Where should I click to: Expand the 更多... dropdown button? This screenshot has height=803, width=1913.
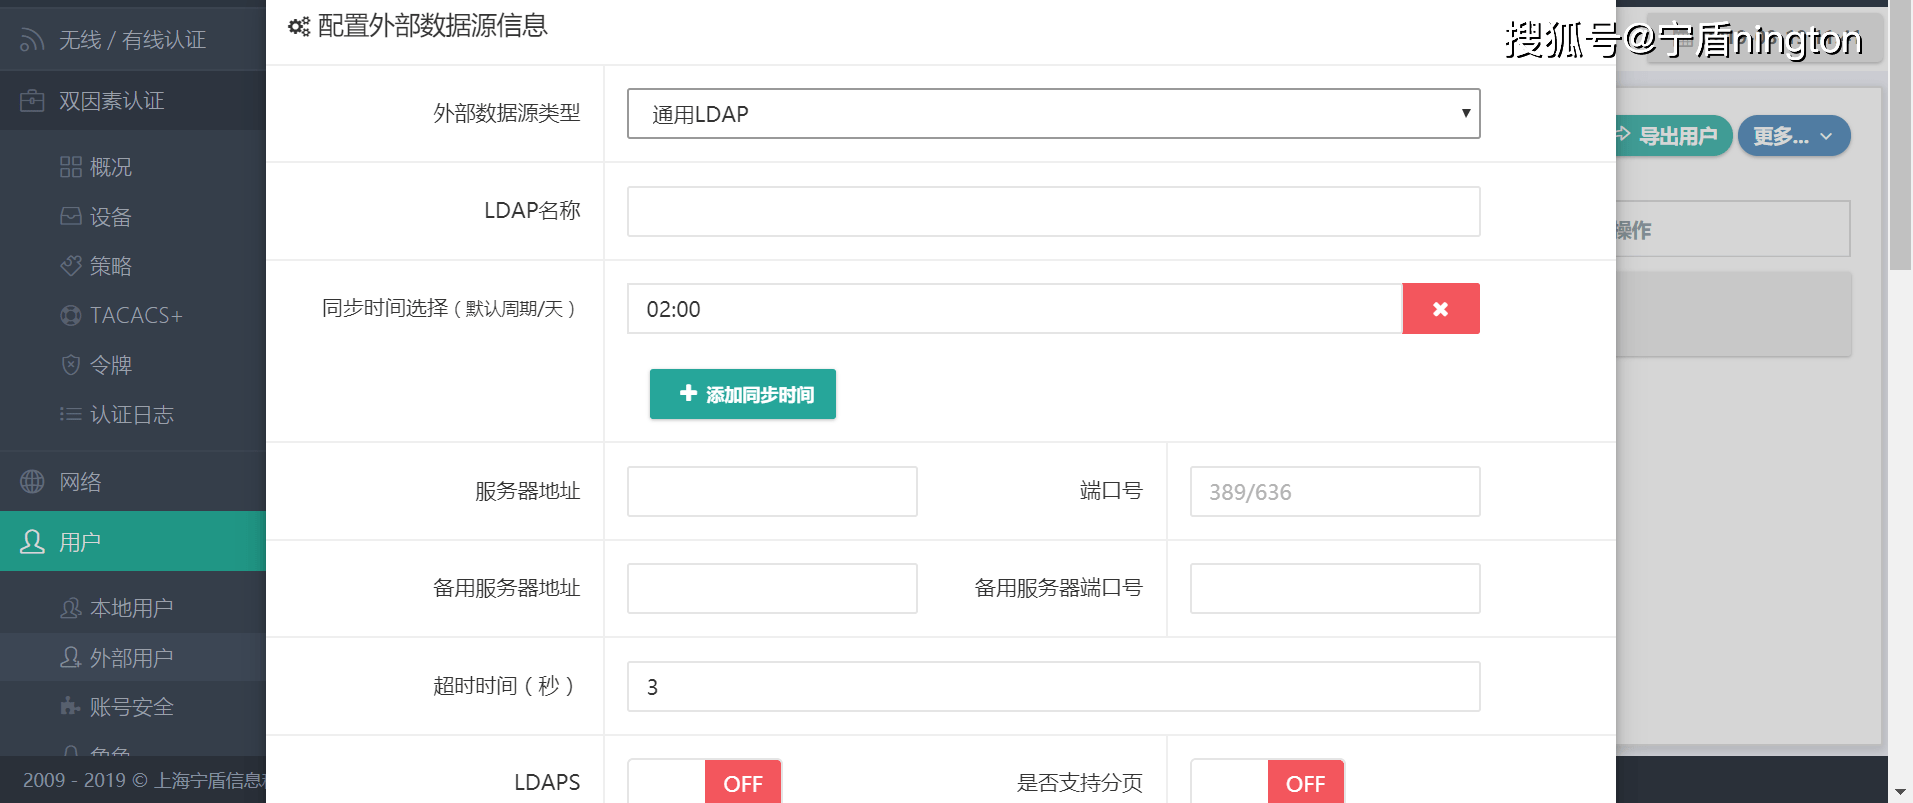(1794, 136)
